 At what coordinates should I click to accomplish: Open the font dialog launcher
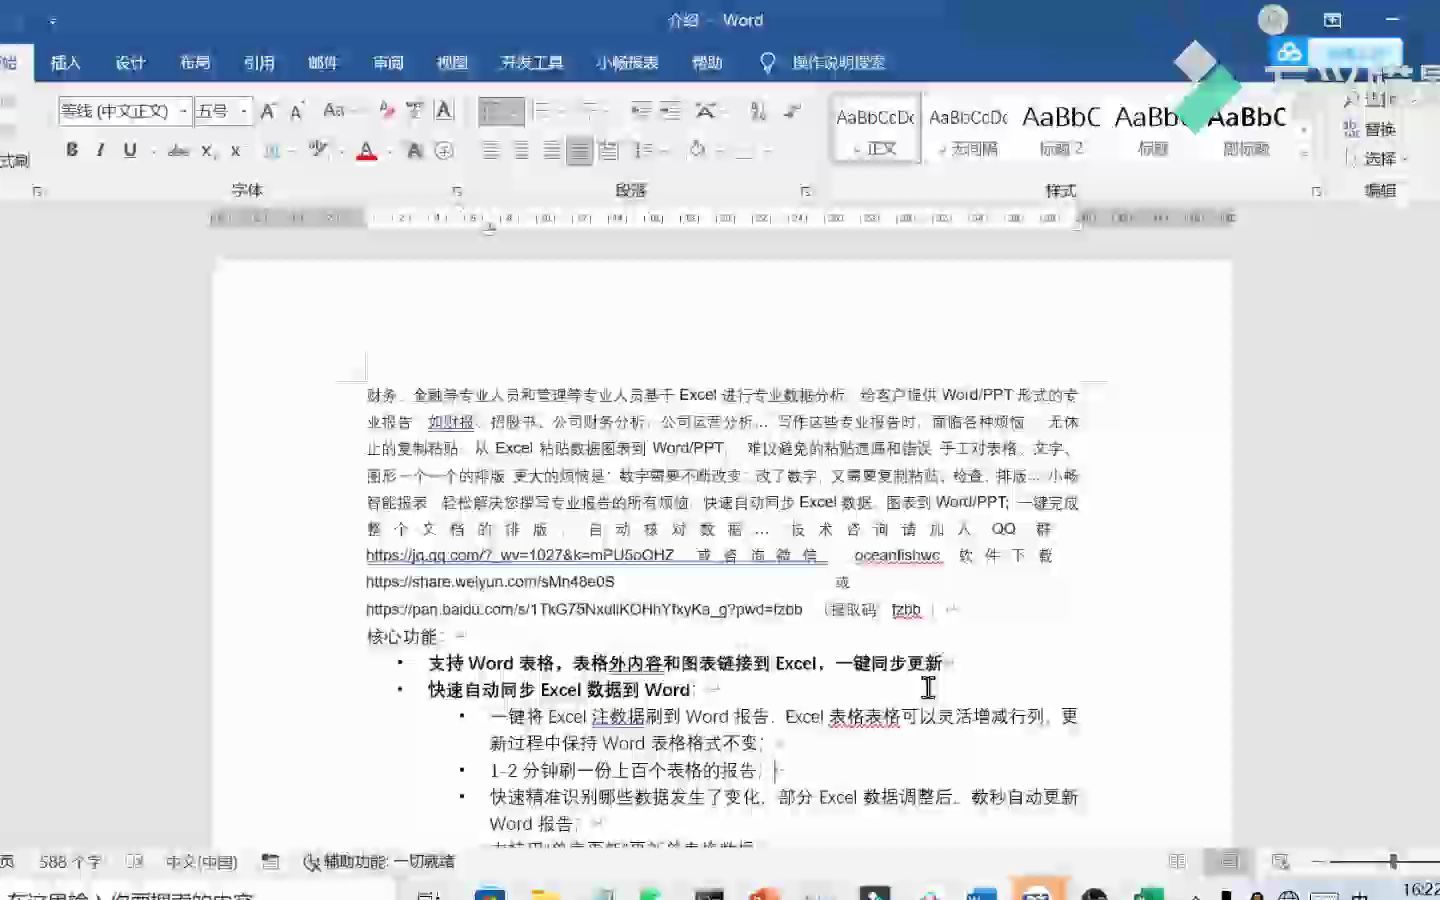point(457,191)
